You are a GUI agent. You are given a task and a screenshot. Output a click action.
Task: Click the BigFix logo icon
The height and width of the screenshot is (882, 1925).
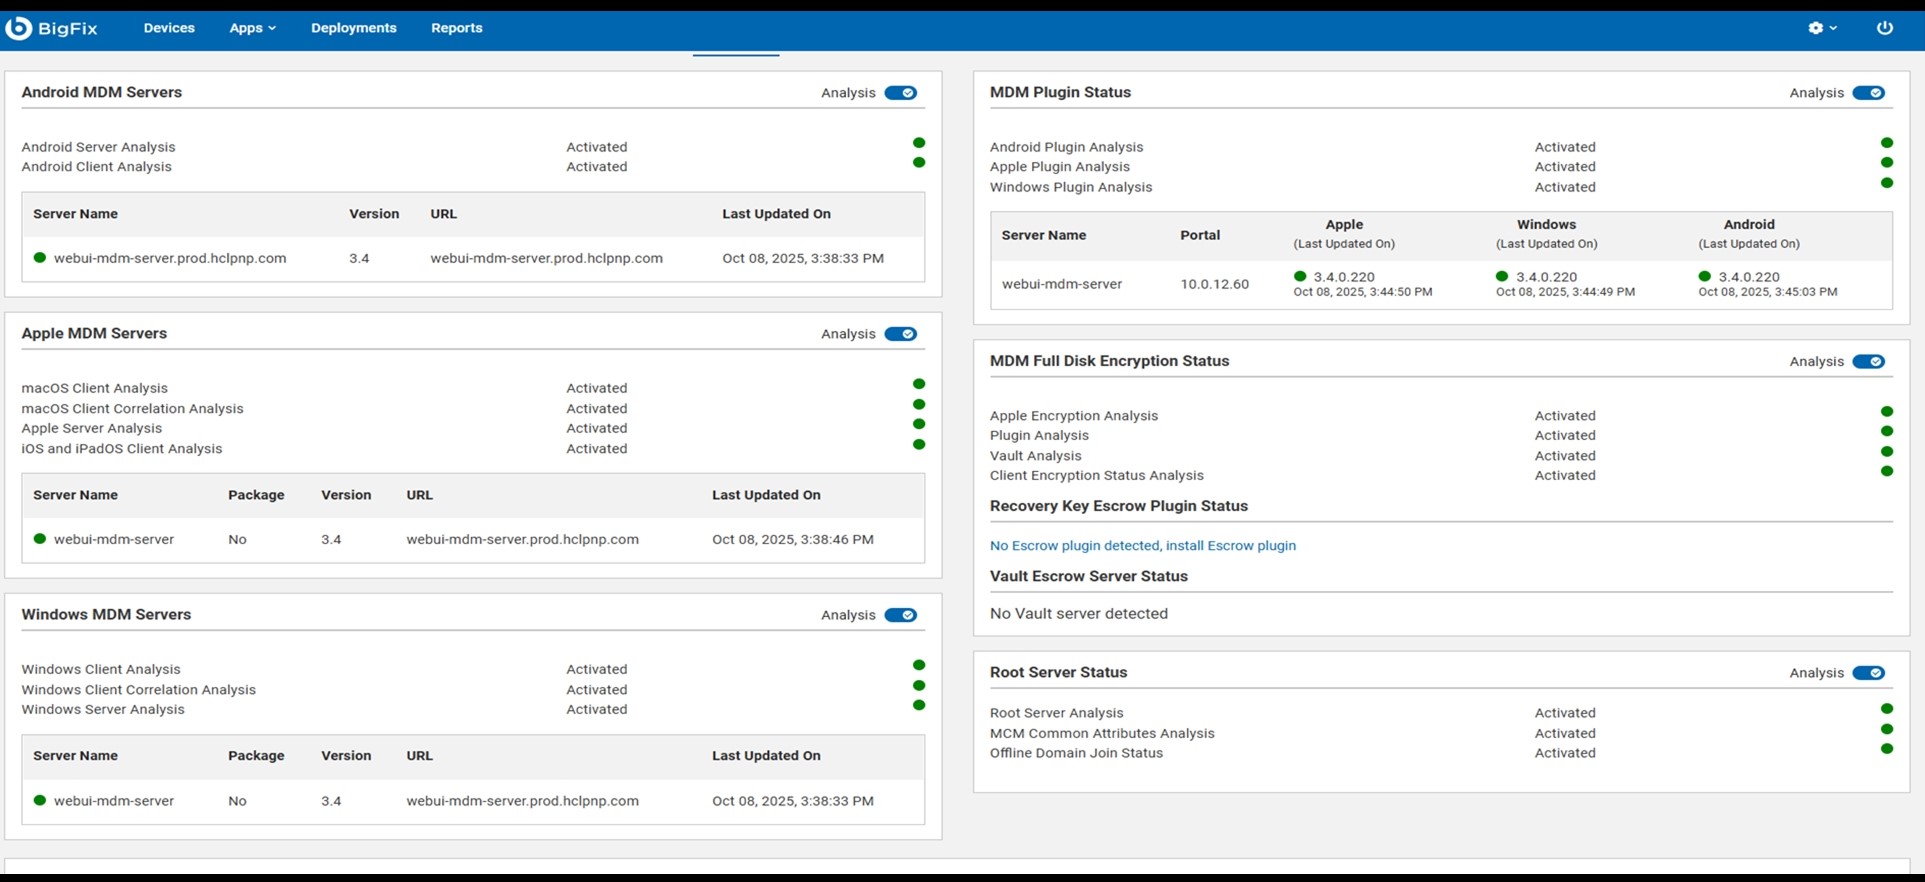(x=19, y=28)
